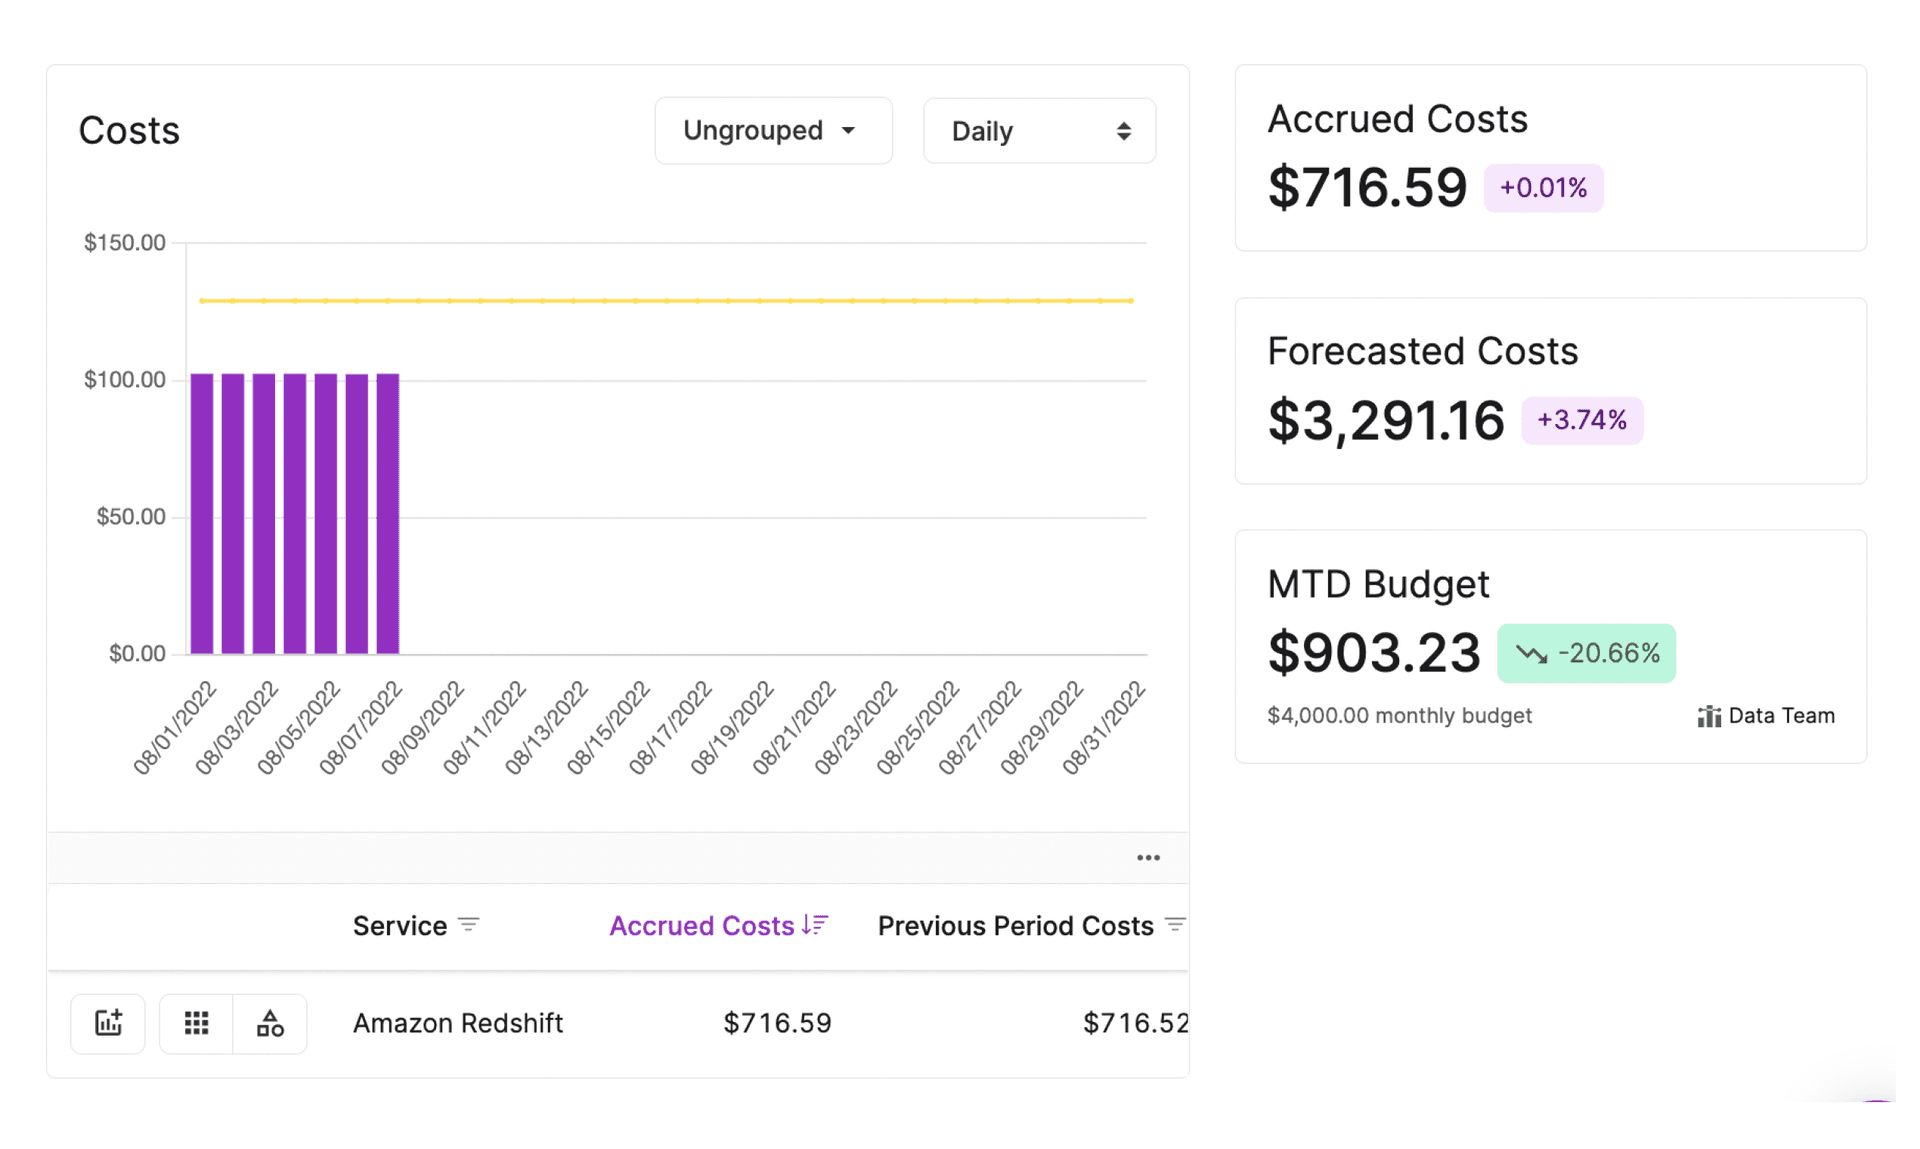Click the -20.66% budget change badge
The height and width of the screenshot is (1149, 1920).
coord(1586,653)
